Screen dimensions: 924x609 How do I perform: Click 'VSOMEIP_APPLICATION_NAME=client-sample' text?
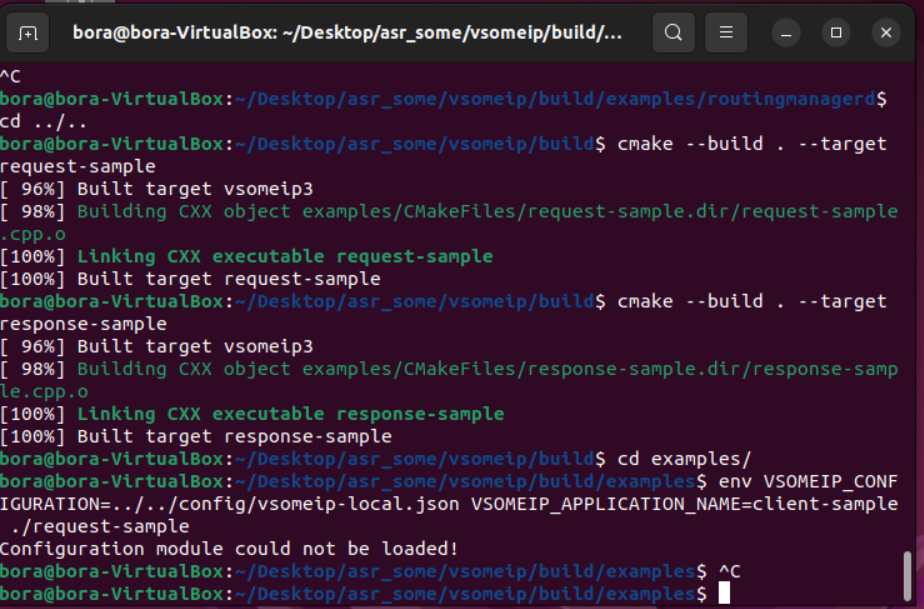point(684,504)
